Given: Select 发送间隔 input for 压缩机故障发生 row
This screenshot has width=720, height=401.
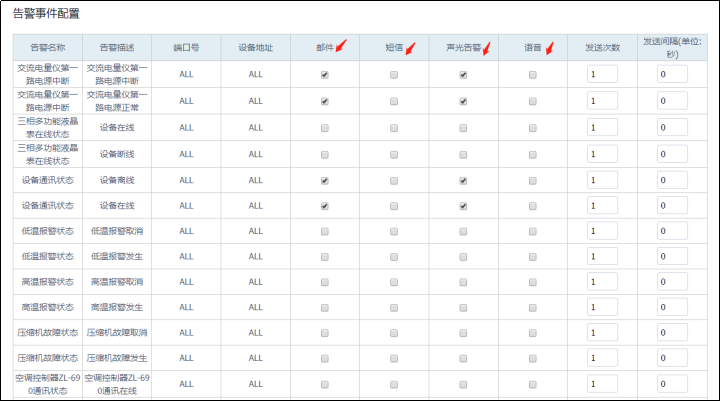Looking at the screenshot, I should (671, 357).
